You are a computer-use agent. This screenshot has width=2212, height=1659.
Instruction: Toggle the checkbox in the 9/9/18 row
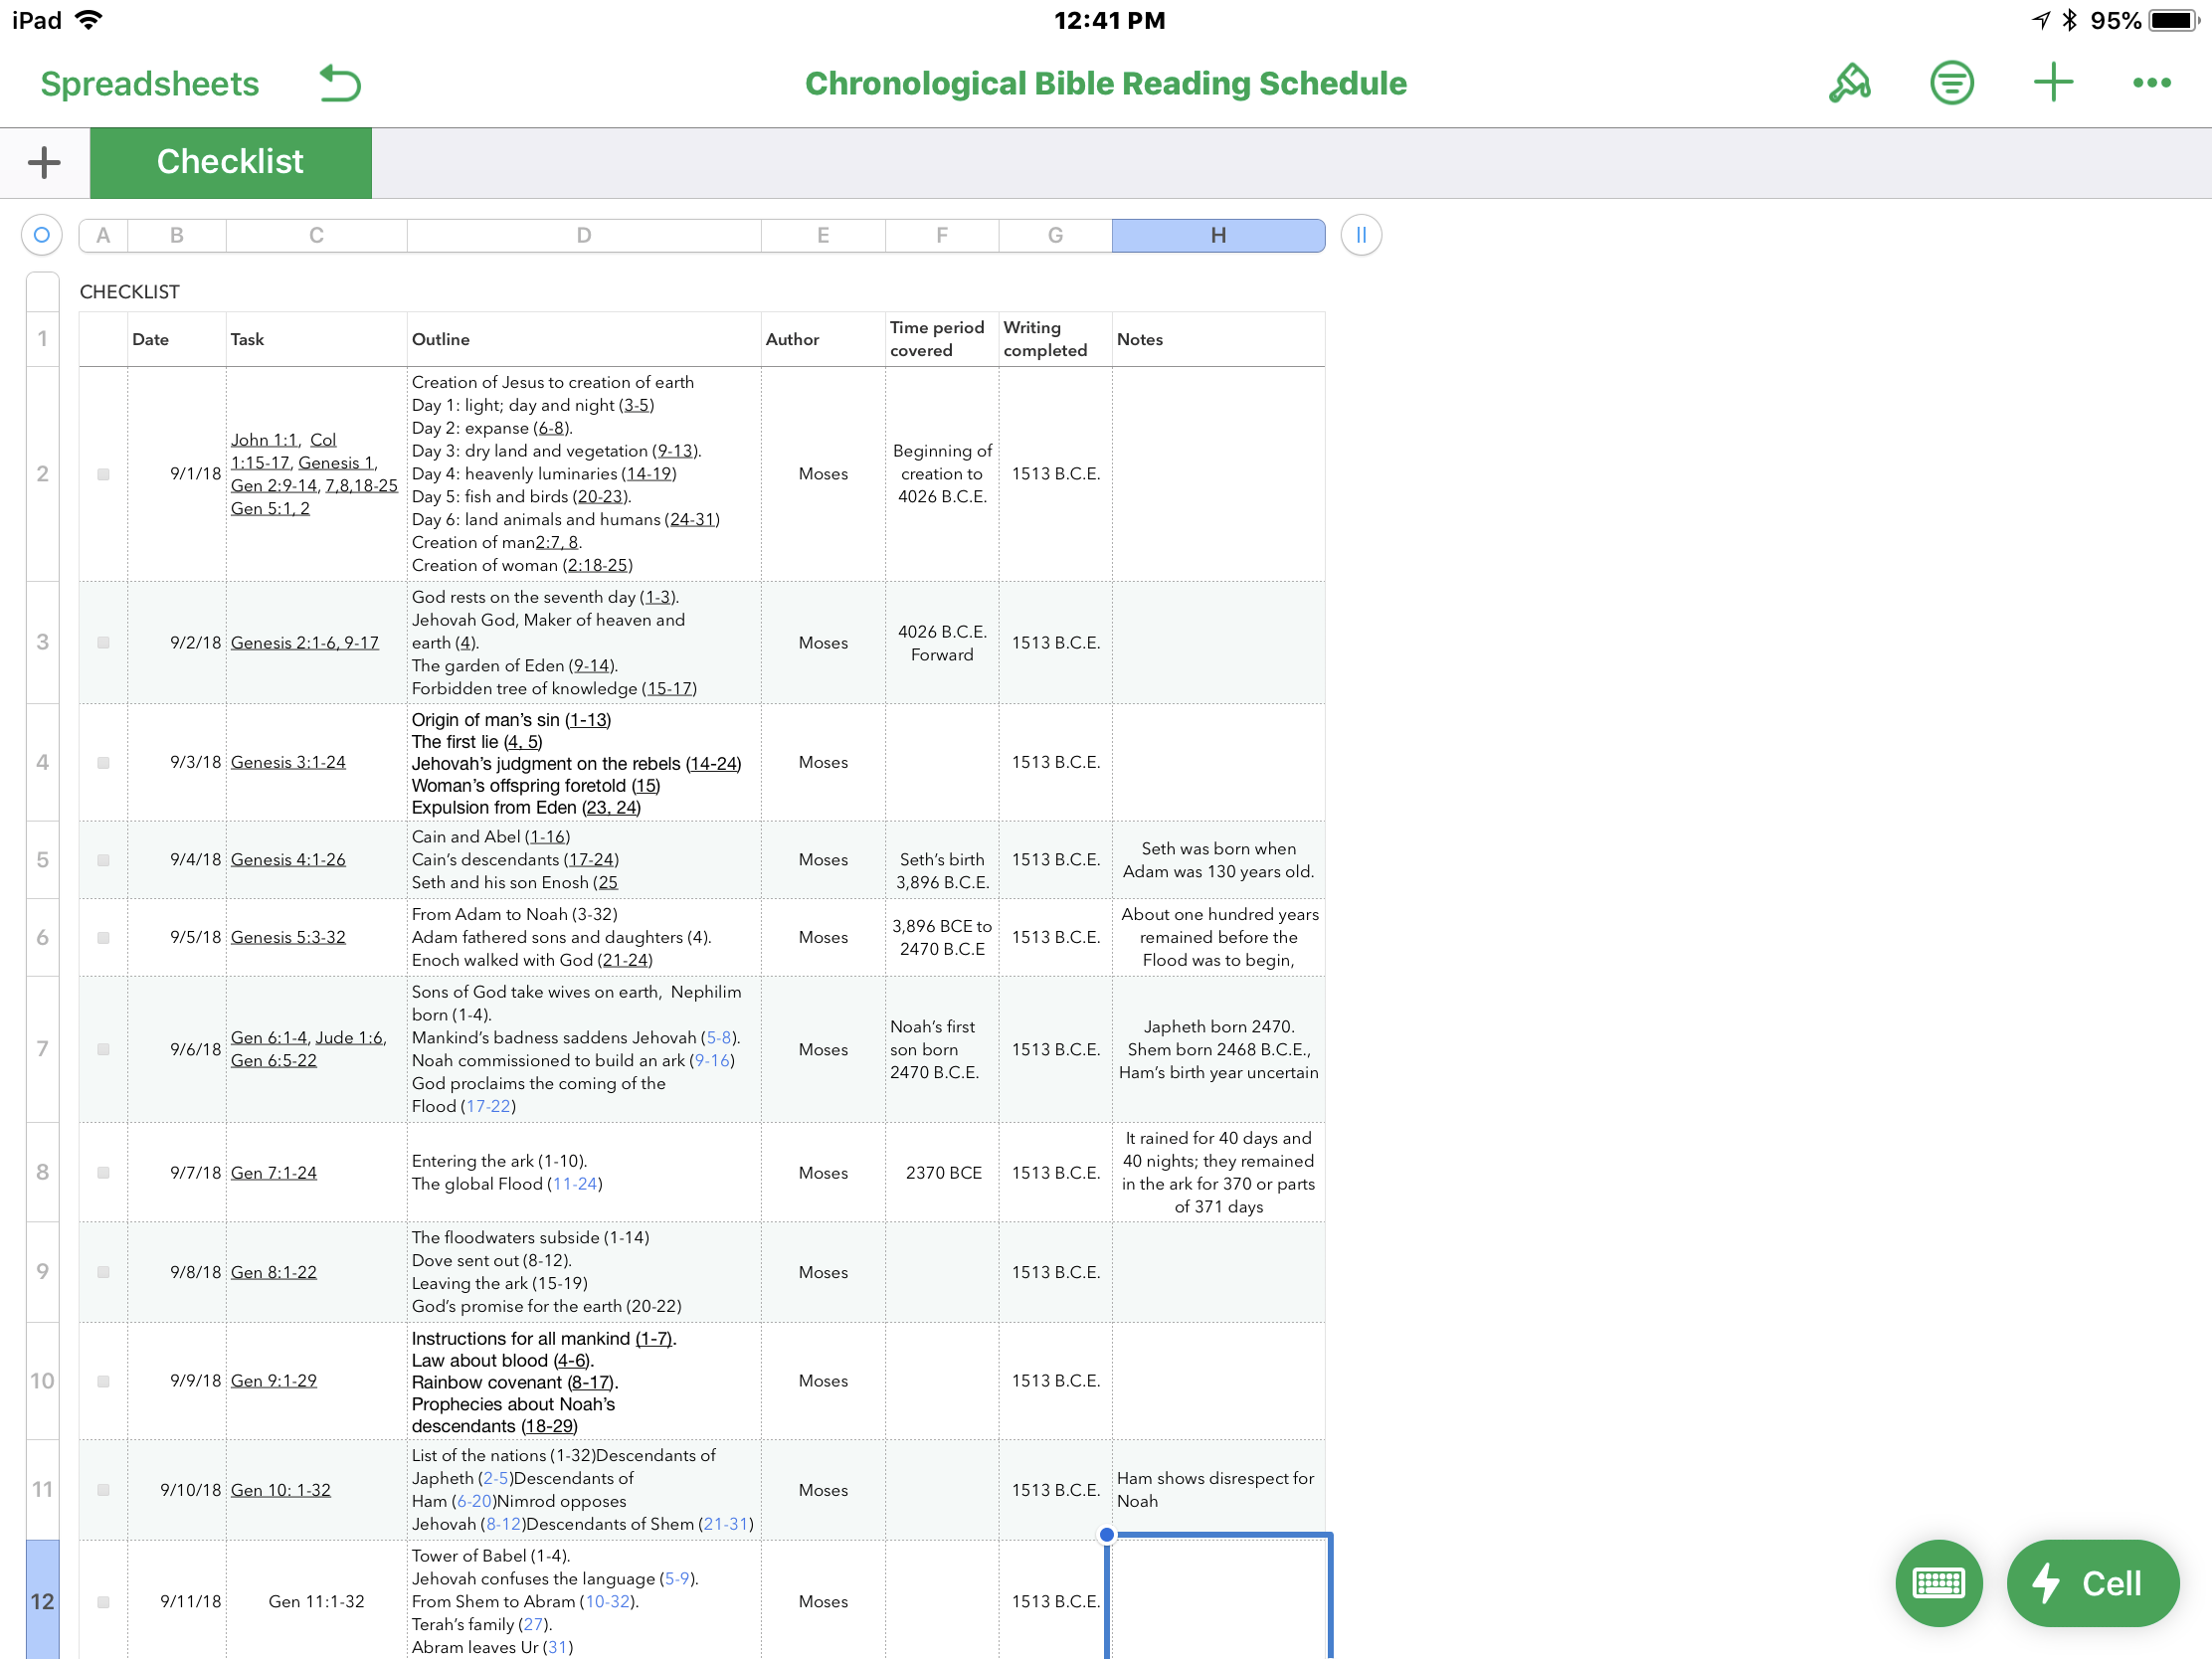coord(103,1381)
